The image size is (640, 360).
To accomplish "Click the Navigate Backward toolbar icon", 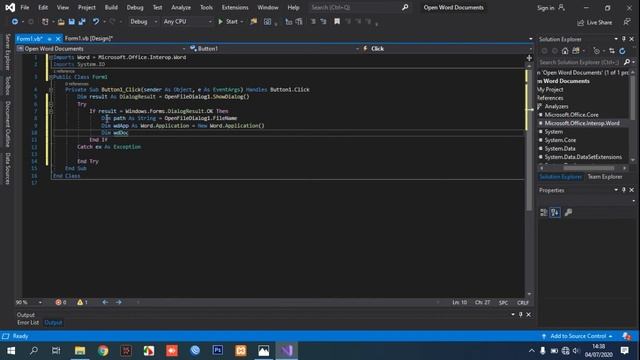I will pyautogui.click(x=15, y=22).
